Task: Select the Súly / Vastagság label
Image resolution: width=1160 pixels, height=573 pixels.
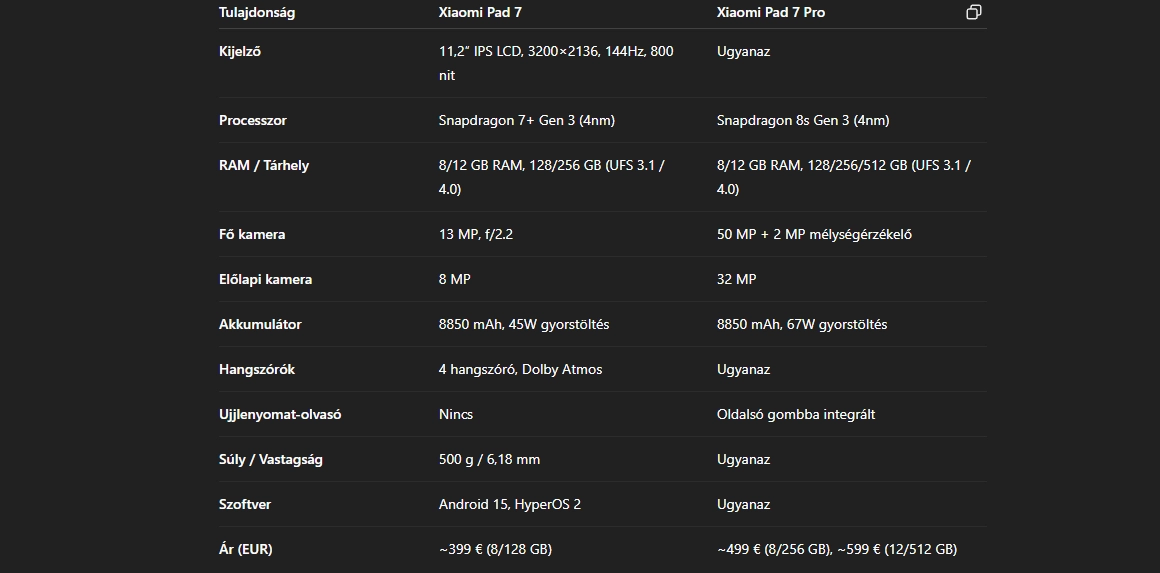Action: pyautogui.click(x=271, y=460)
